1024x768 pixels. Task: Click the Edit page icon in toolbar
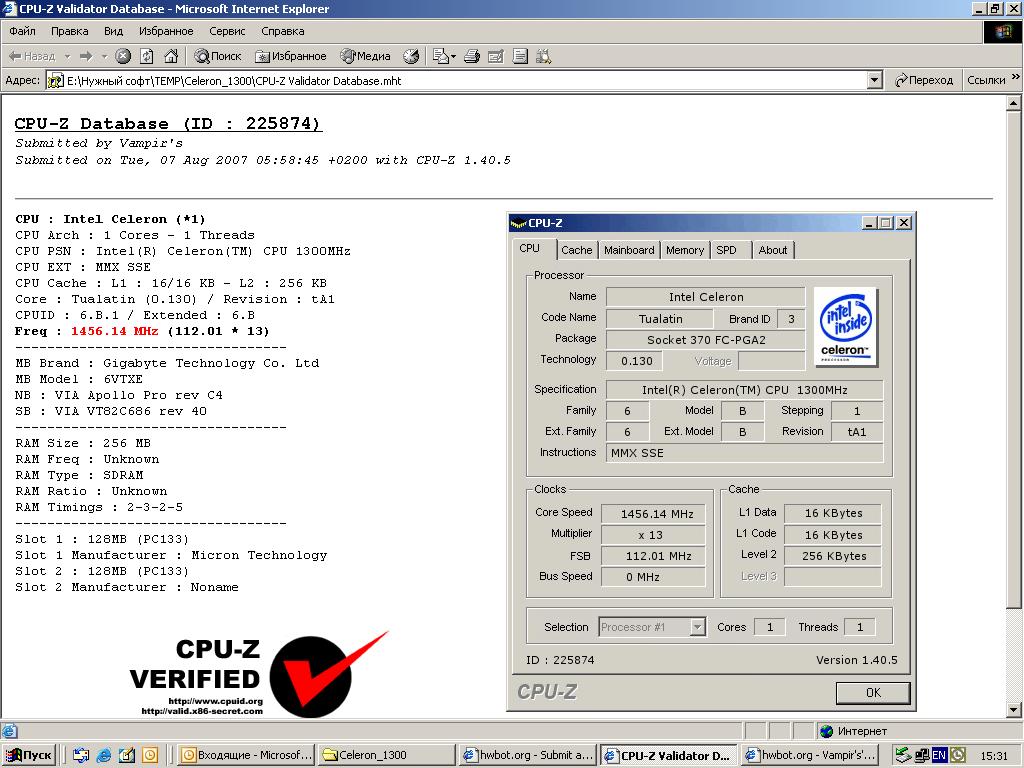pyautogui.click(x=496, y=56)
